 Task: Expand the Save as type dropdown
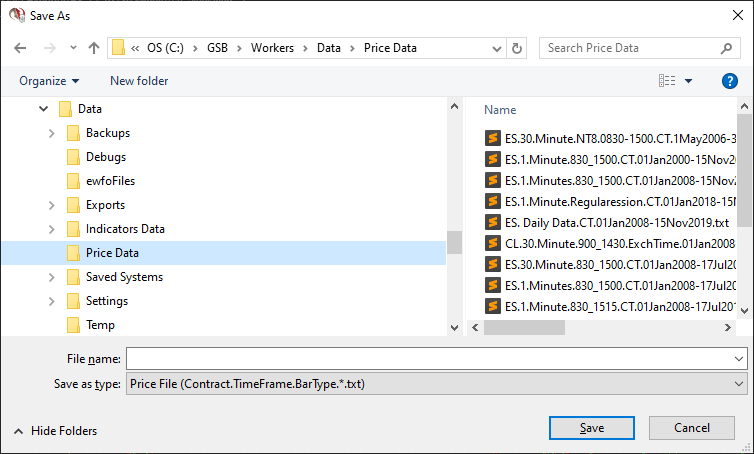739,383
